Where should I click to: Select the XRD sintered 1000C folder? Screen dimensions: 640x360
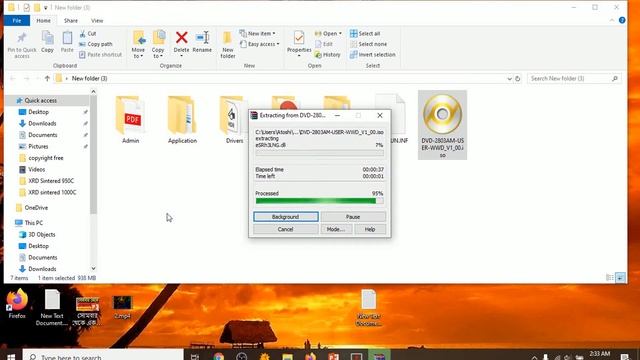[52, 192]
